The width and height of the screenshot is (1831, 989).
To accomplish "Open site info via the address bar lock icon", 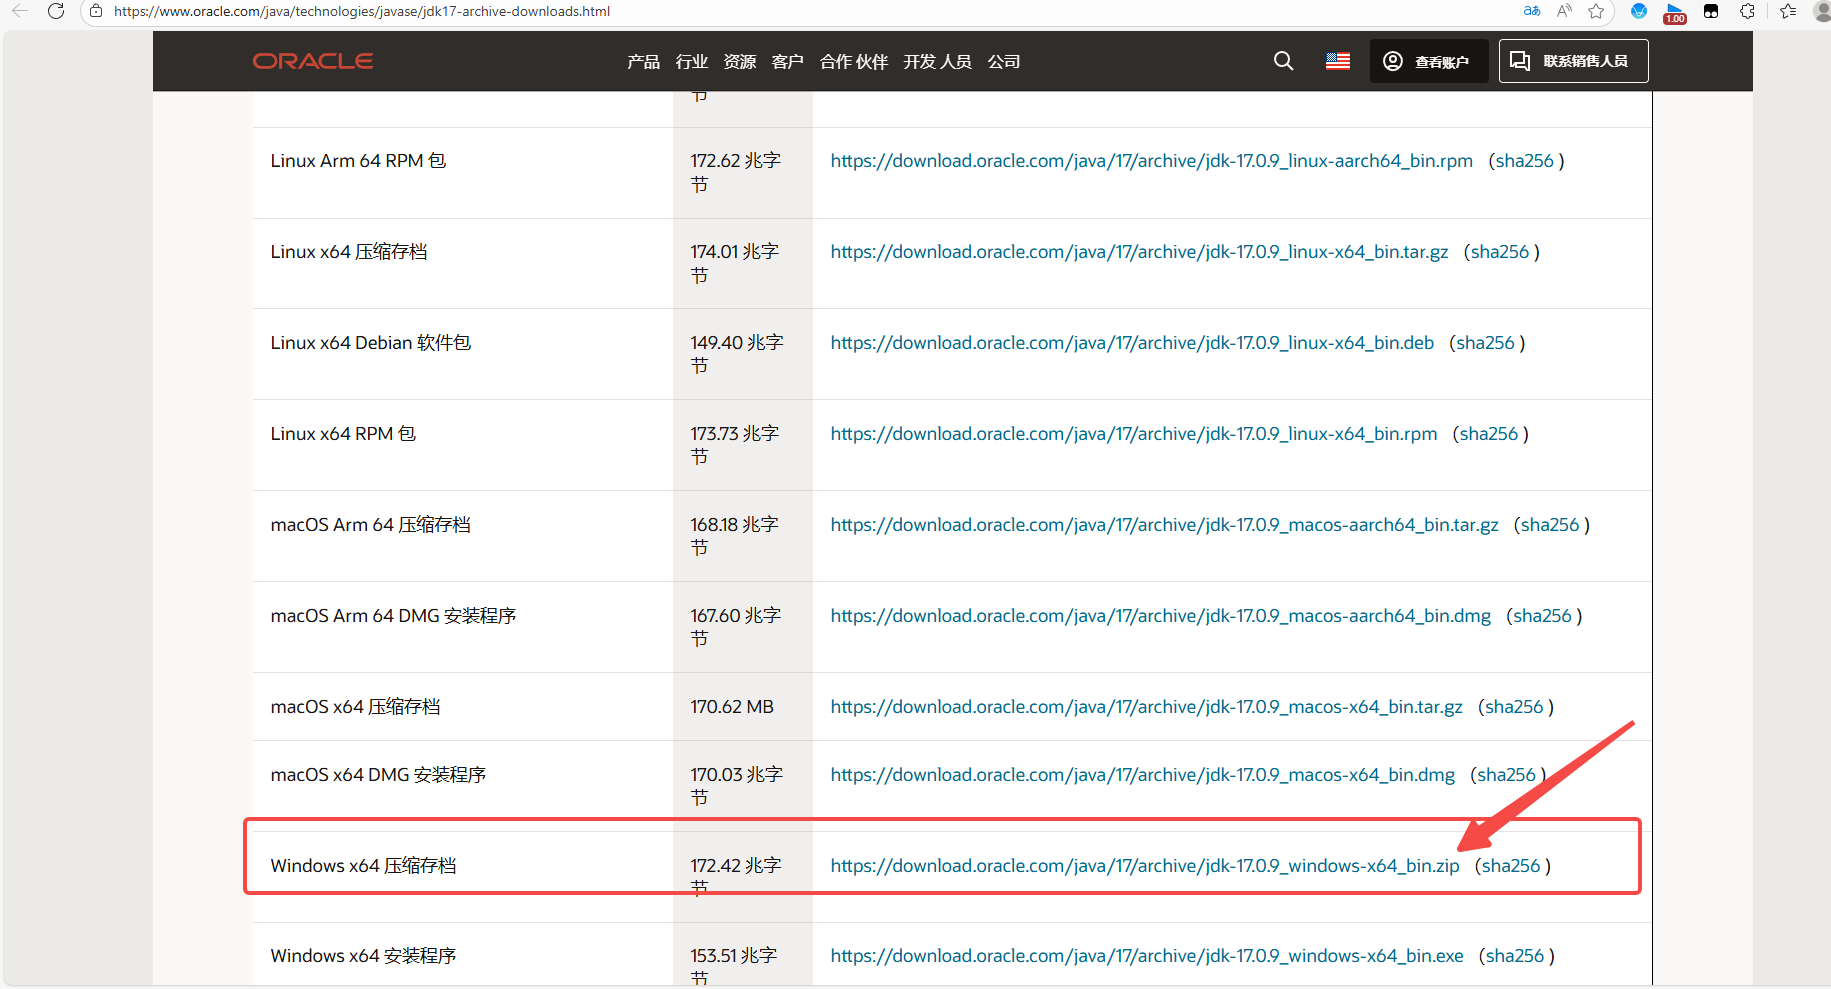I will click(96, 11).
